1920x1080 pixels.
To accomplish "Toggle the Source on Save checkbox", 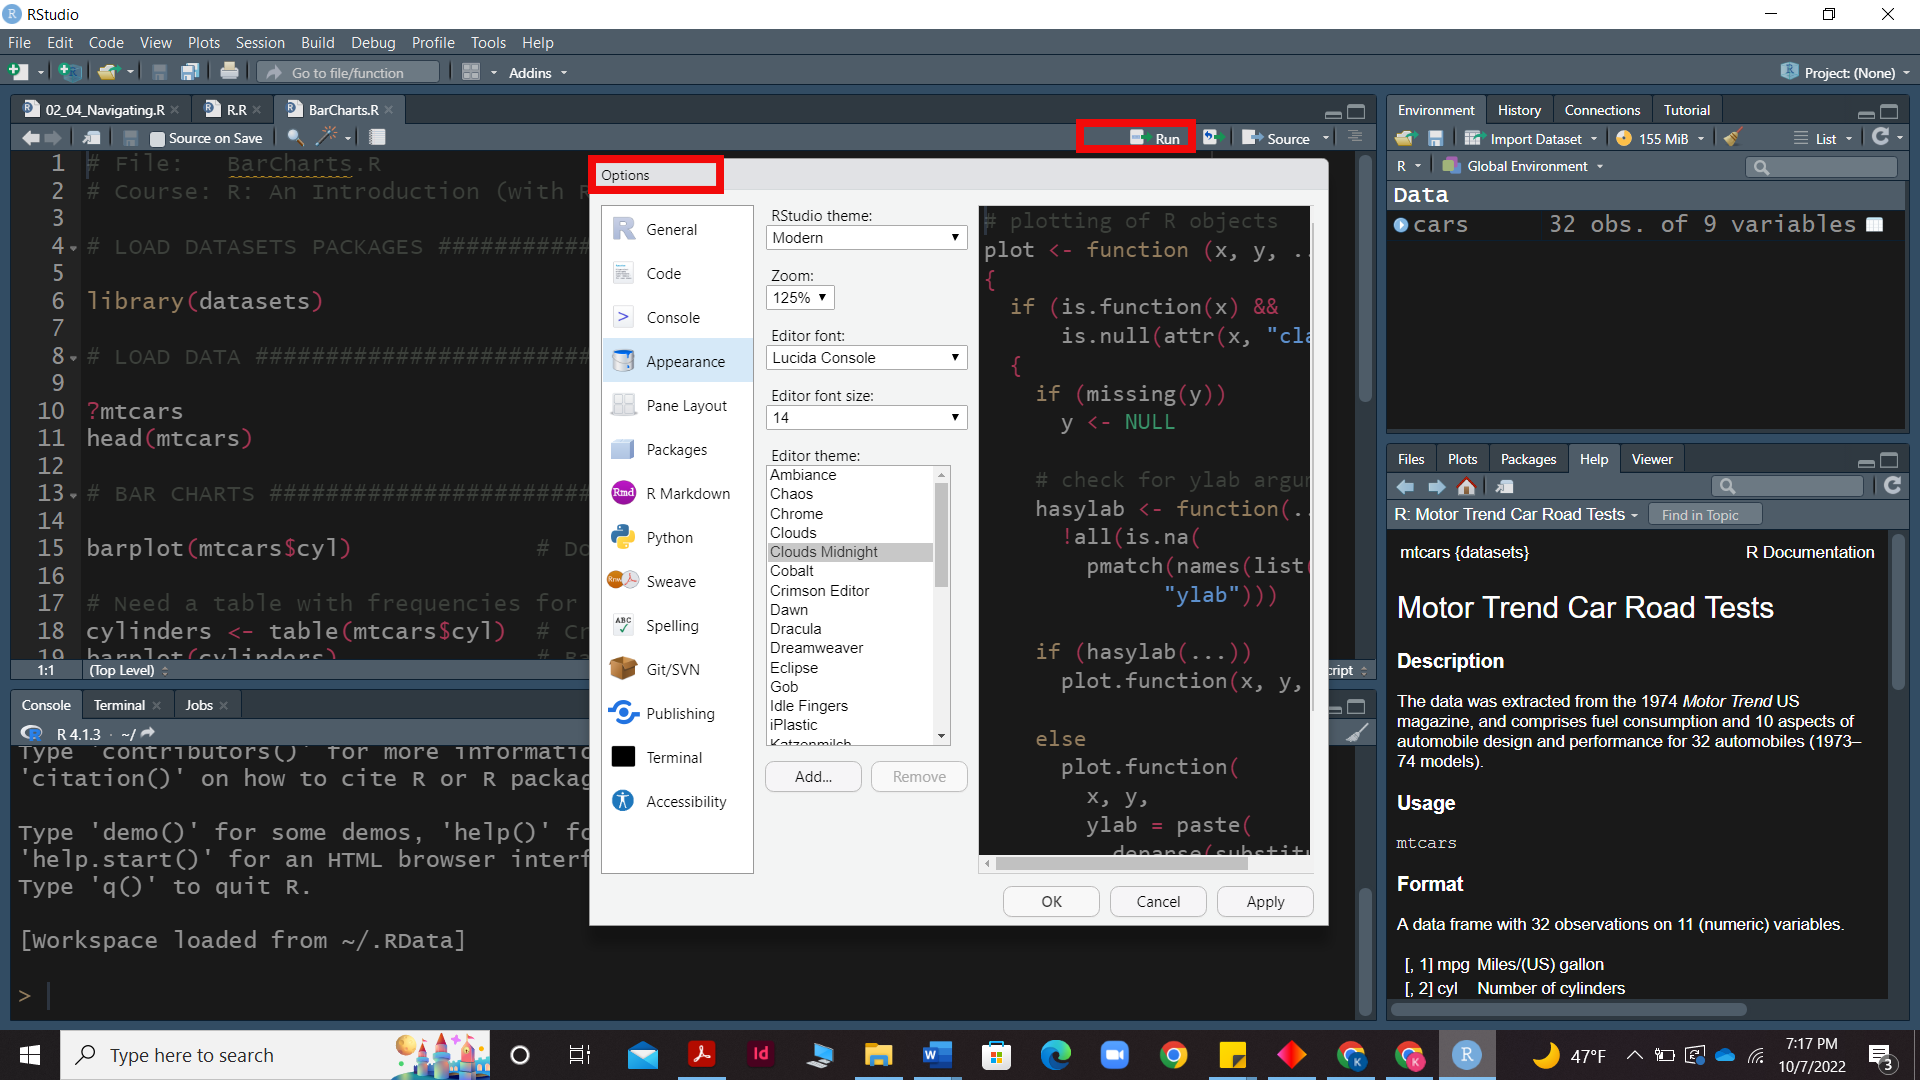I will pyautogui.click(x=157, y=139).
